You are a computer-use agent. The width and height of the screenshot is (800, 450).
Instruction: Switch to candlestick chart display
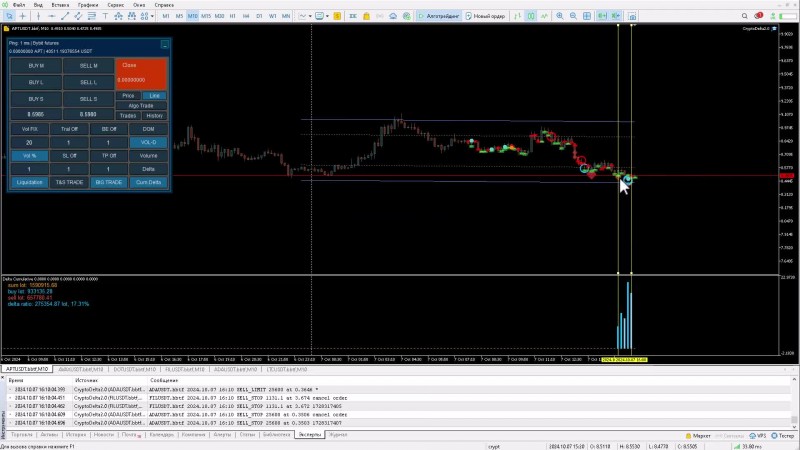pyautogui.click(x=531, y=16)
